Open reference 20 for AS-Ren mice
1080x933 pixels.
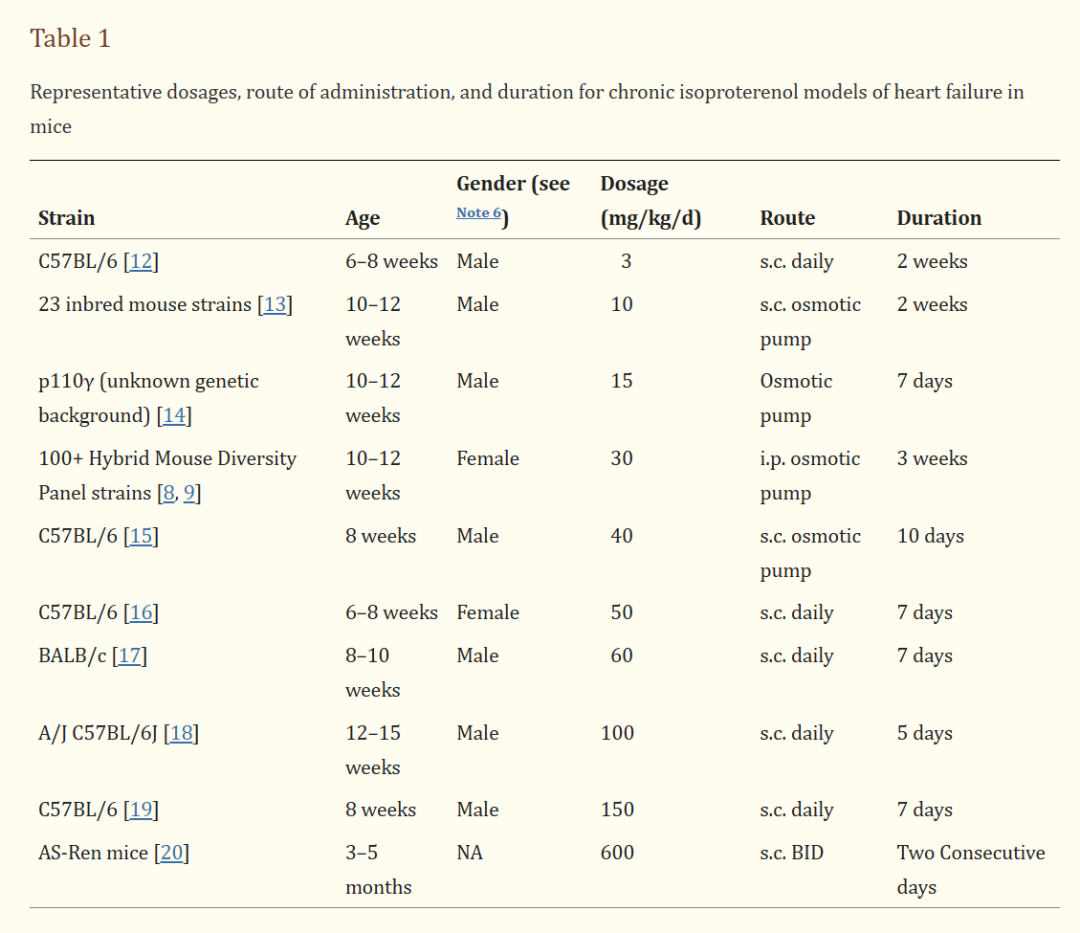(x=172, y=853)
